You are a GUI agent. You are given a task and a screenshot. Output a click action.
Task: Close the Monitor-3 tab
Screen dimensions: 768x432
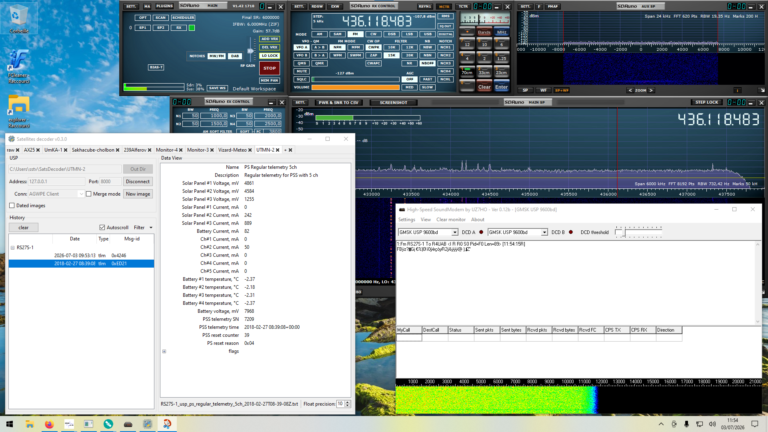pos(212,150)
